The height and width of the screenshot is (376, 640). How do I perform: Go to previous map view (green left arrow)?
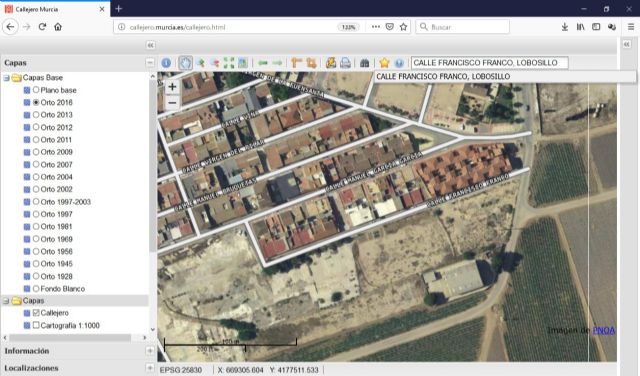[263, 63]
